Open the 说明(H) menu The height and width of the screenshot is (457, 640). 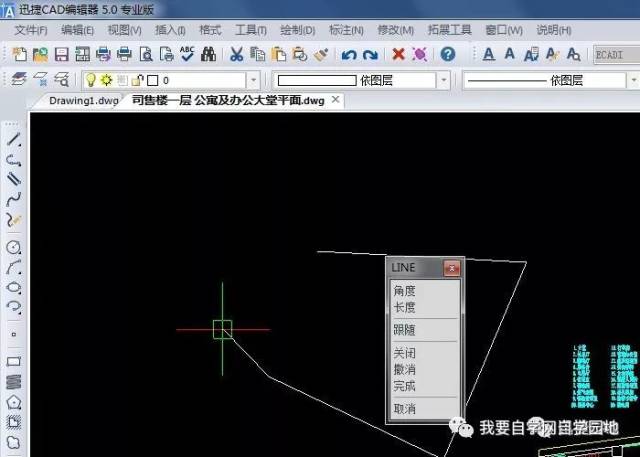(554, 30)
